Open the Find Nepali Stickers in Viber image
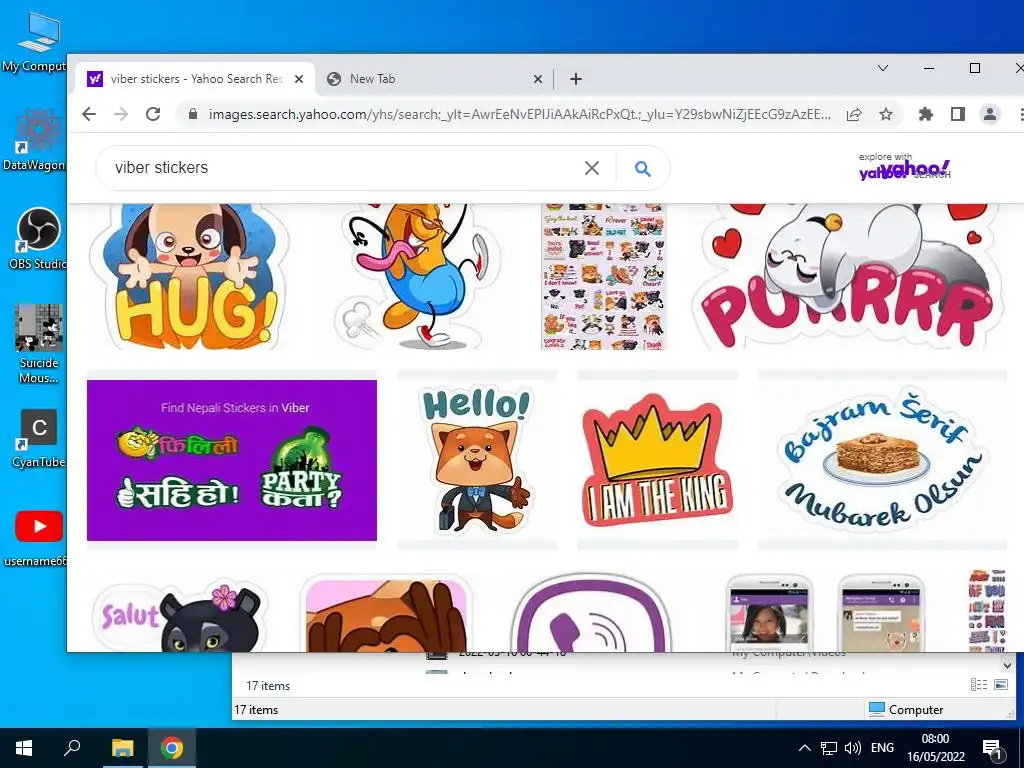Screen dimensions: 1024x768 (x=232, y=460)
